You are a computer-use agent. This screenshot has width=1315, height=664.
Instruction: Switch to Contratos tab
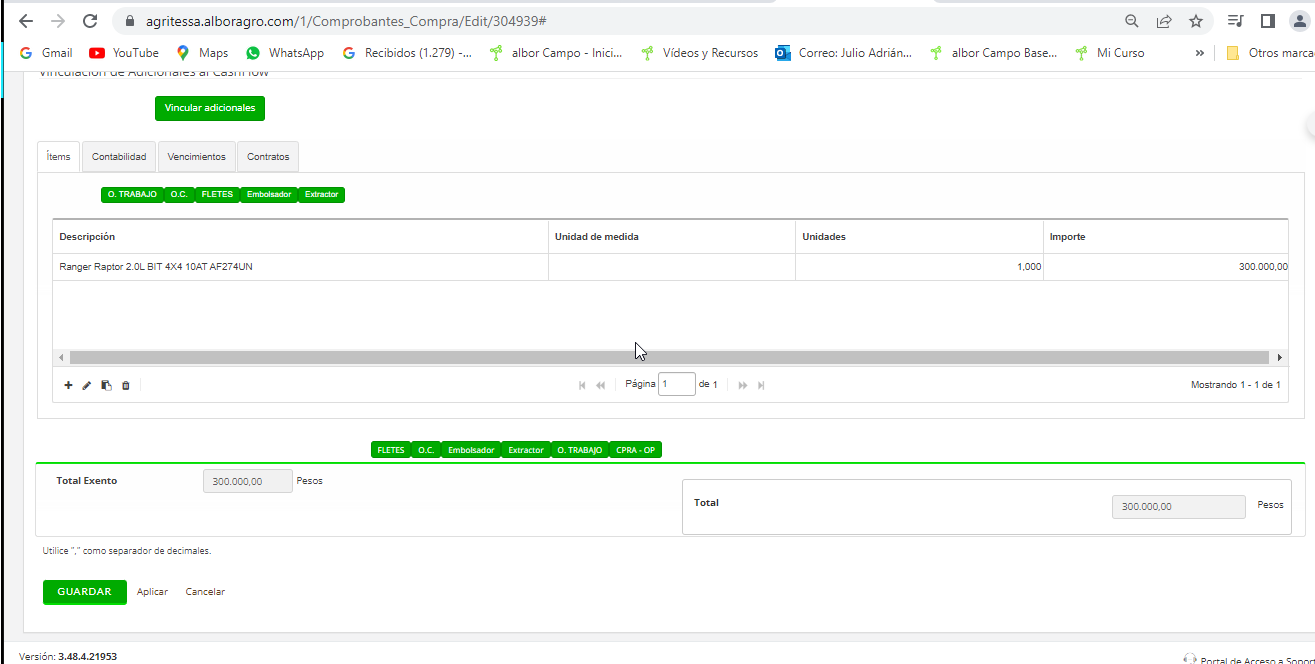click(x=268, y=157)
